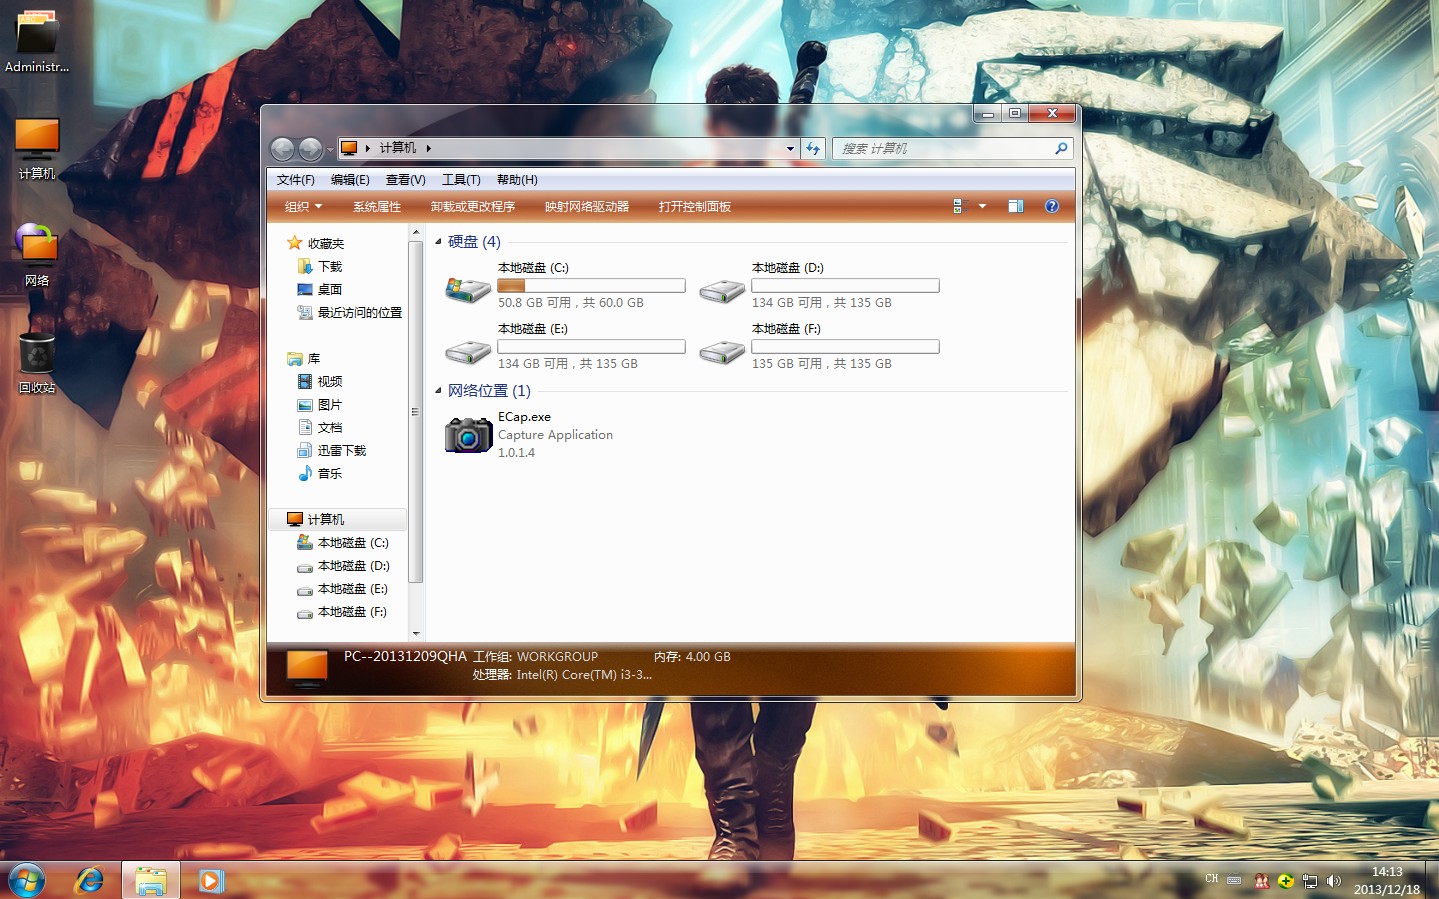
Task: Select 桌面 in navigation pane
Action: (x=330, y=289)
